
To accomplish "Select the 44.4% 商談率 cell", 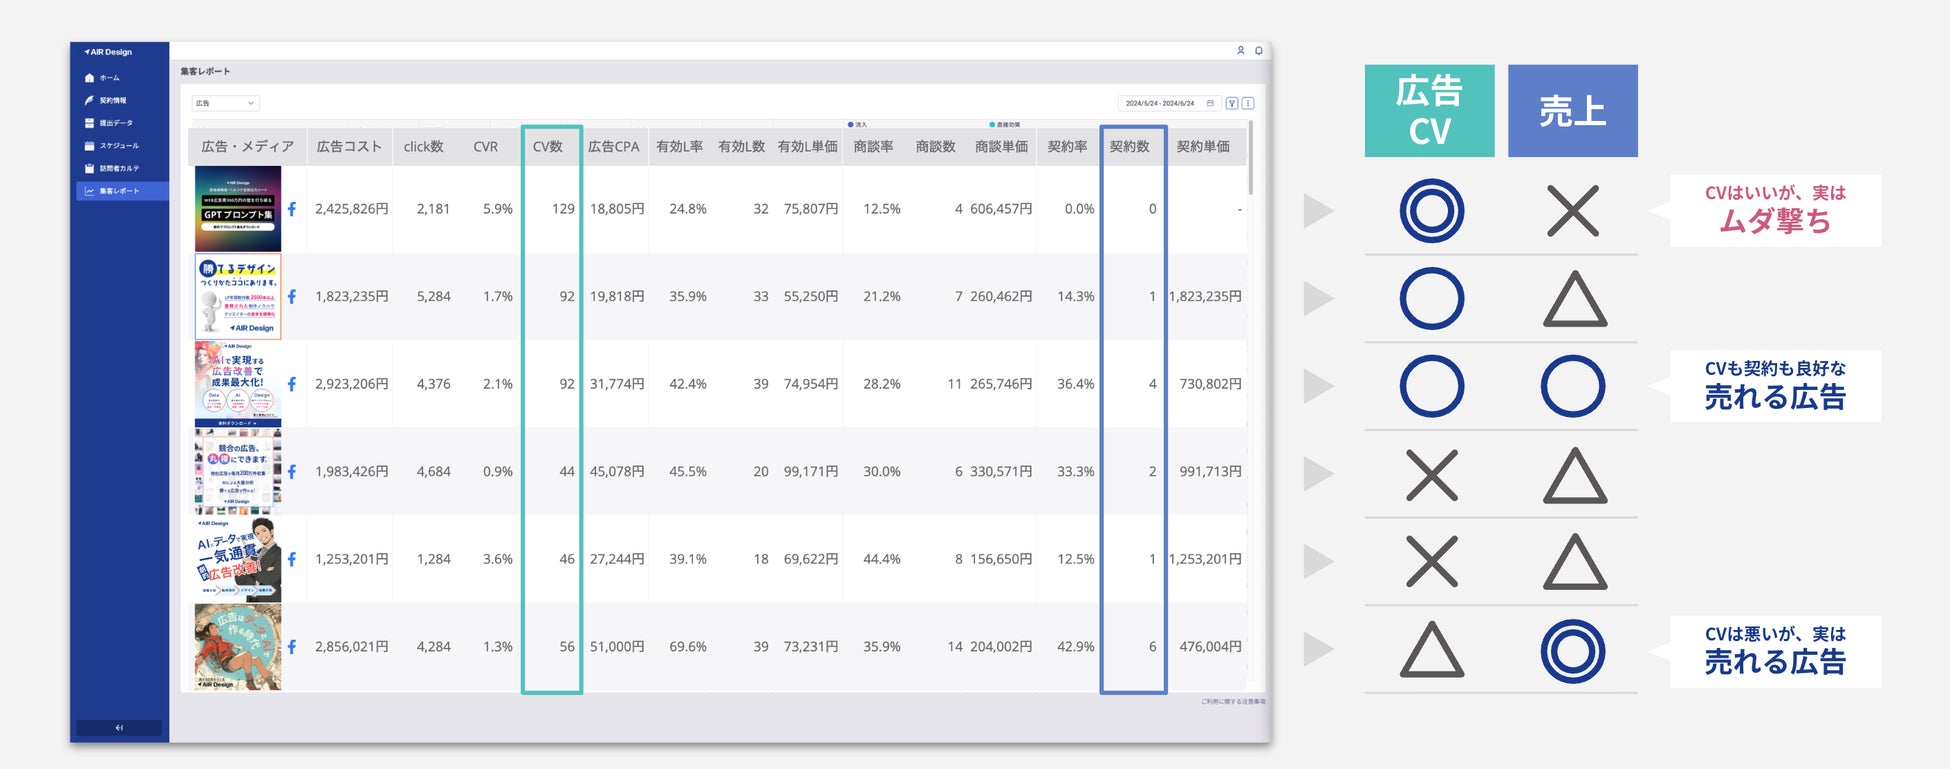I will [x=882, y=559].
